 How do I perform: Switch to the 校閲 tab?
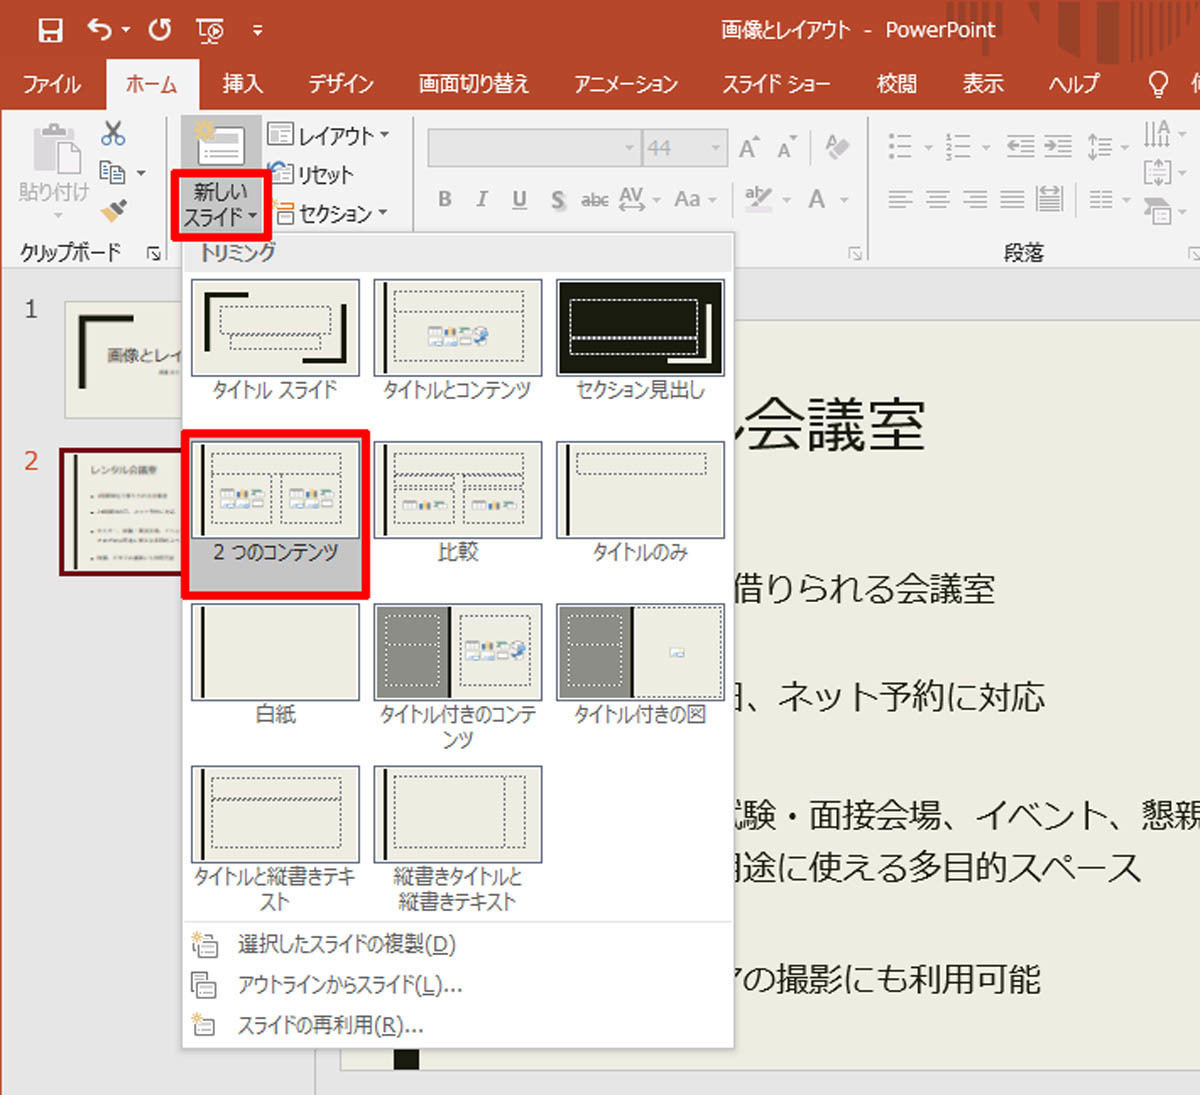(x=897, y=84)
